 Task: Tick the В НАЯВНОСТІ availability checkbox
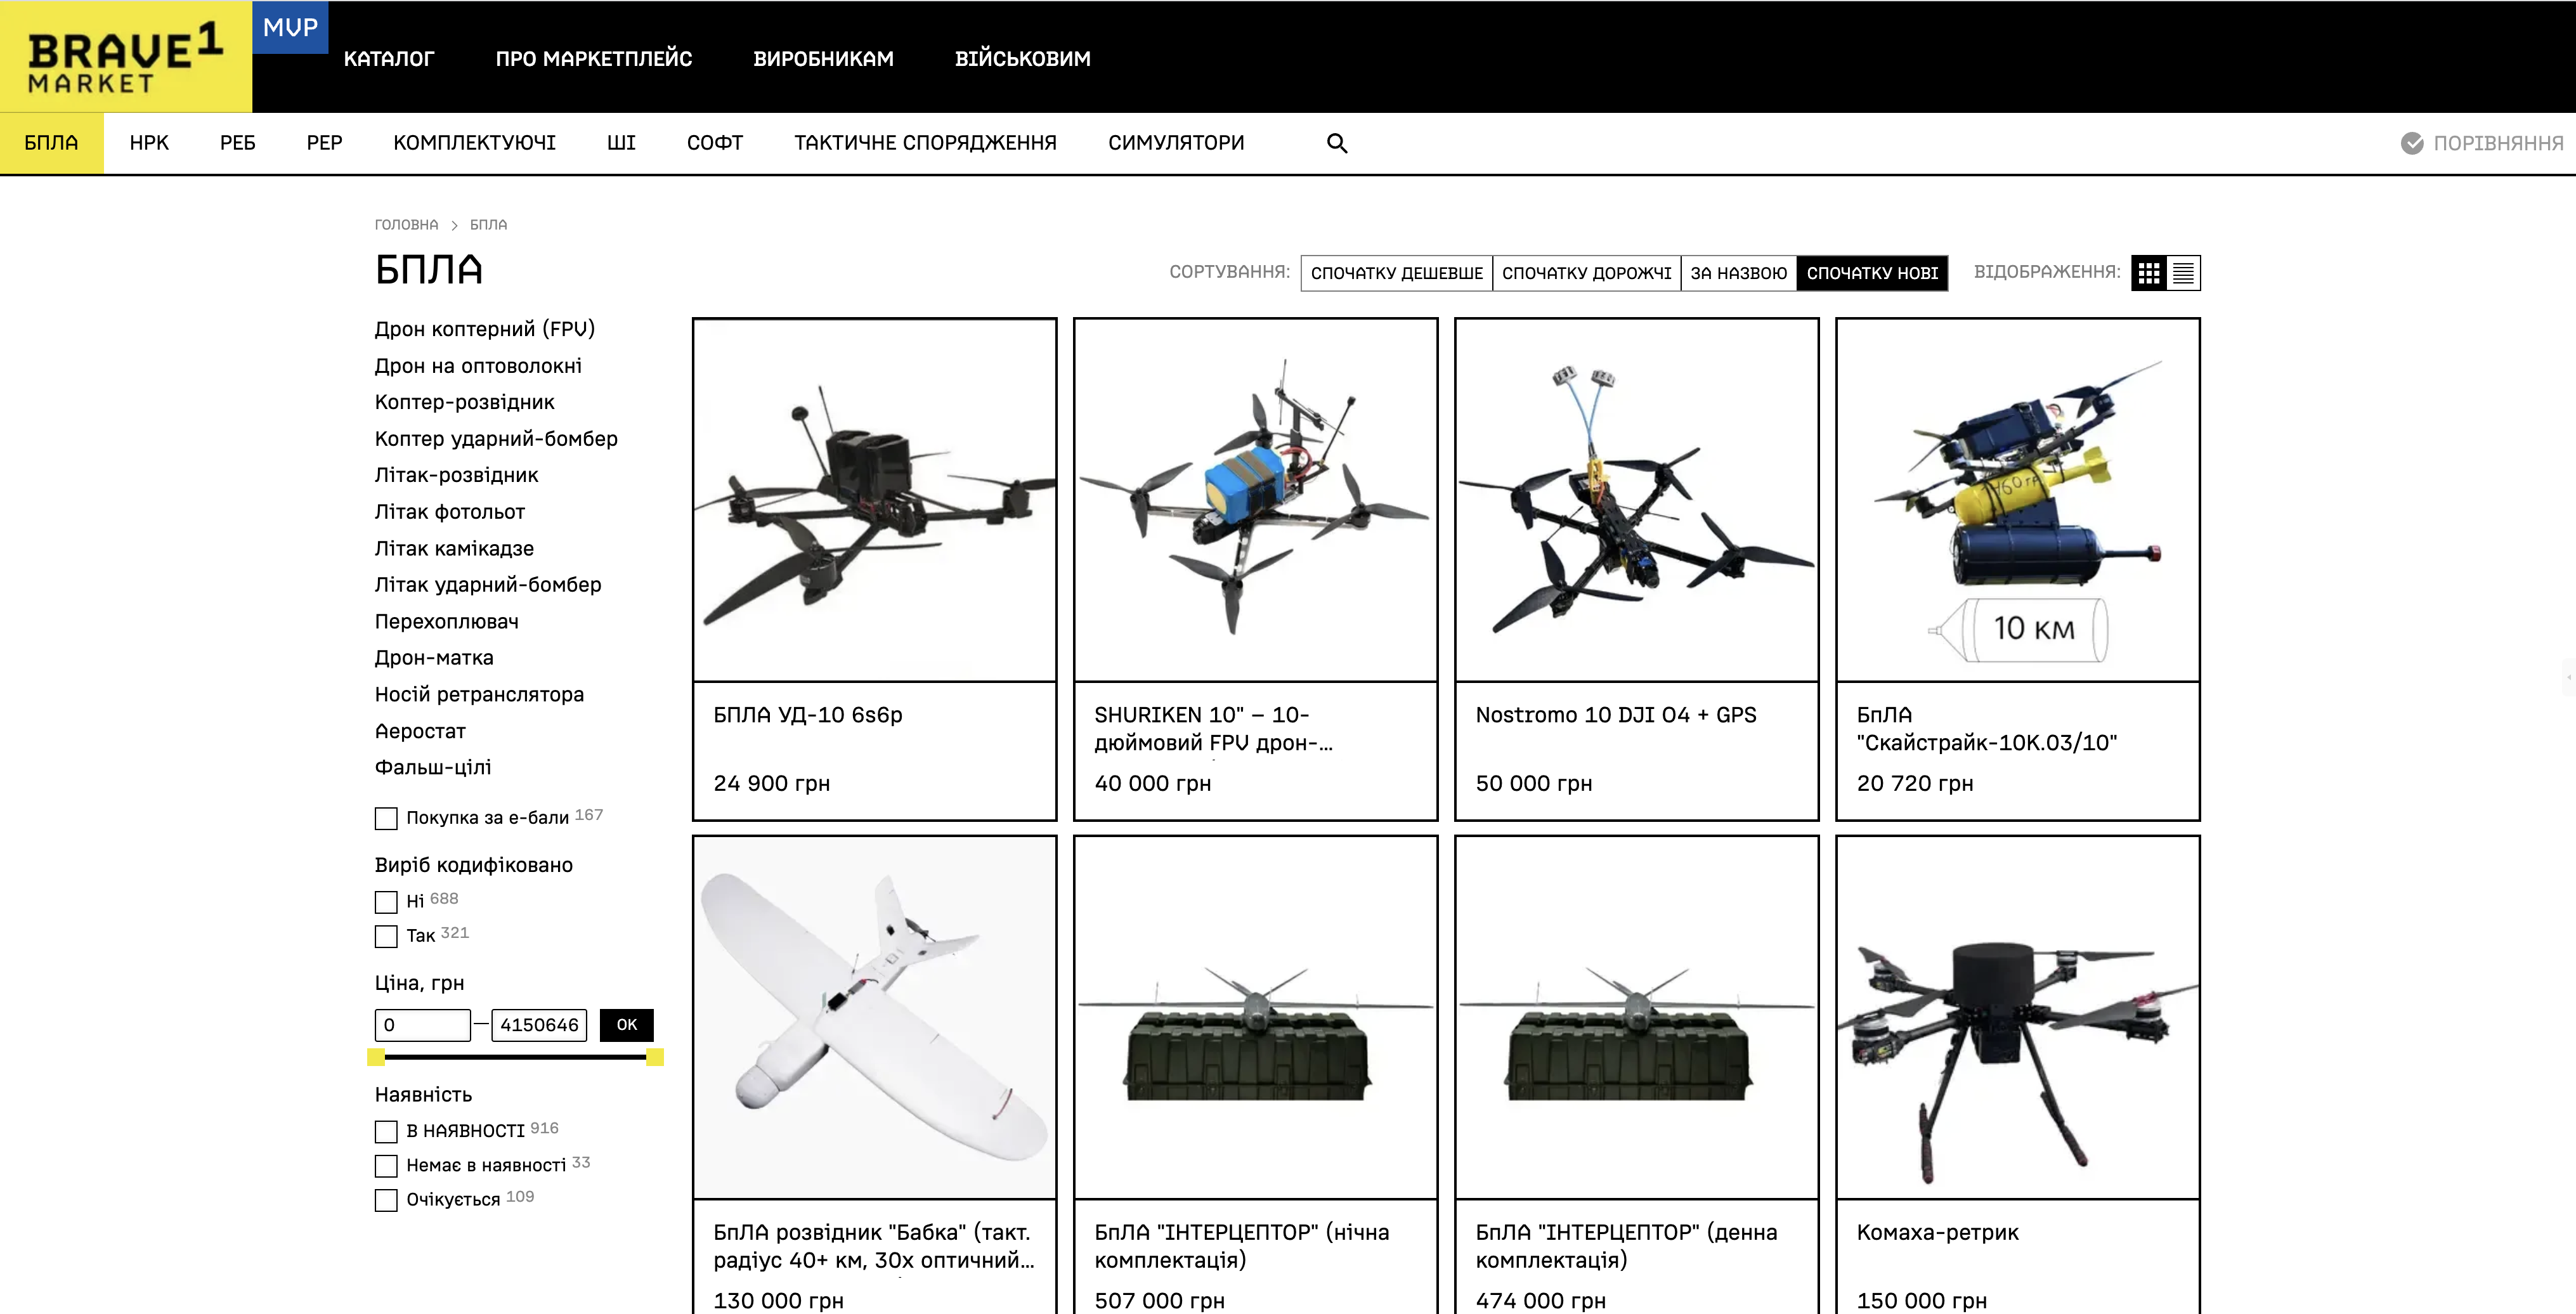tap(386, 1131)
